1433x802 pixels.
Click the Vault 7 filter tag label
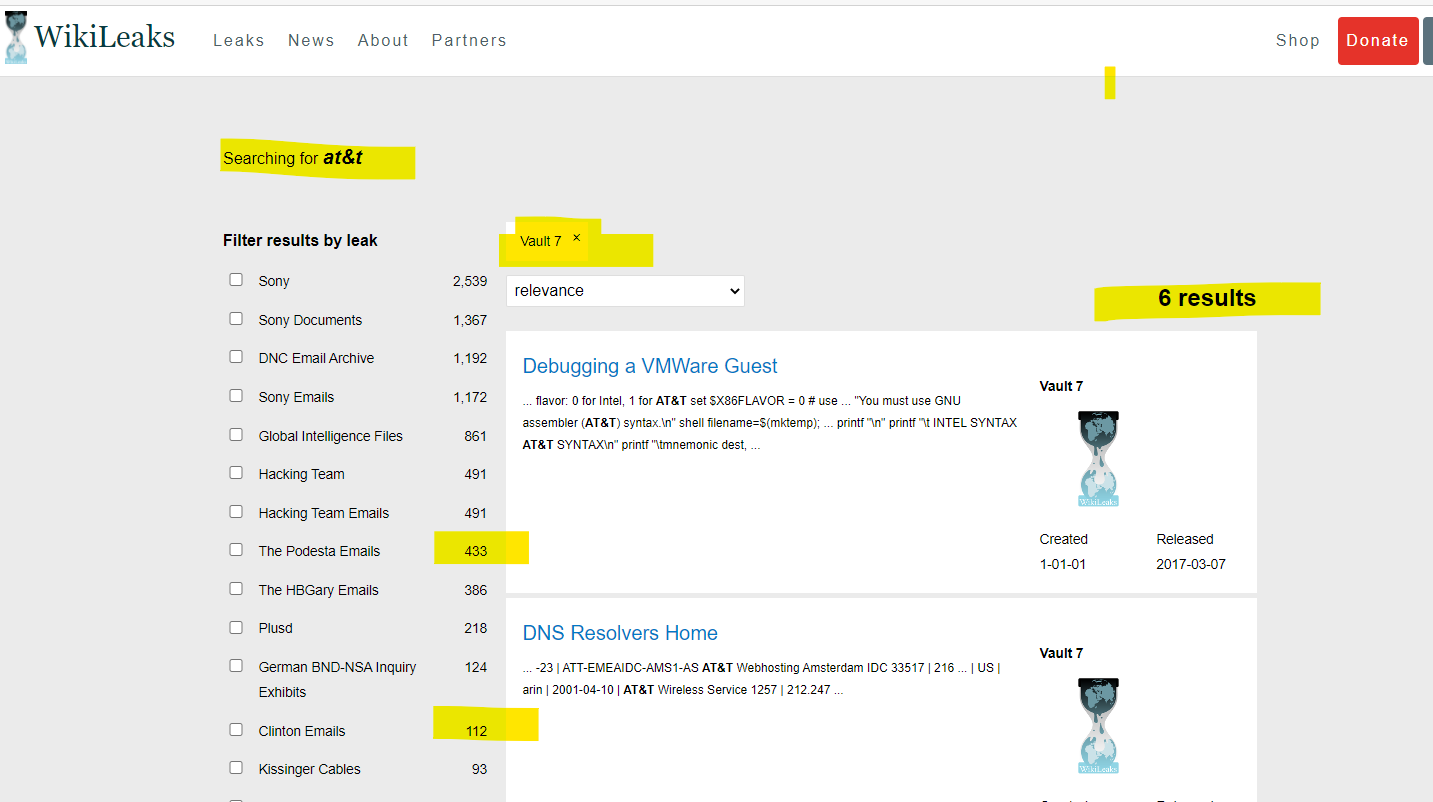pos(541,241)
